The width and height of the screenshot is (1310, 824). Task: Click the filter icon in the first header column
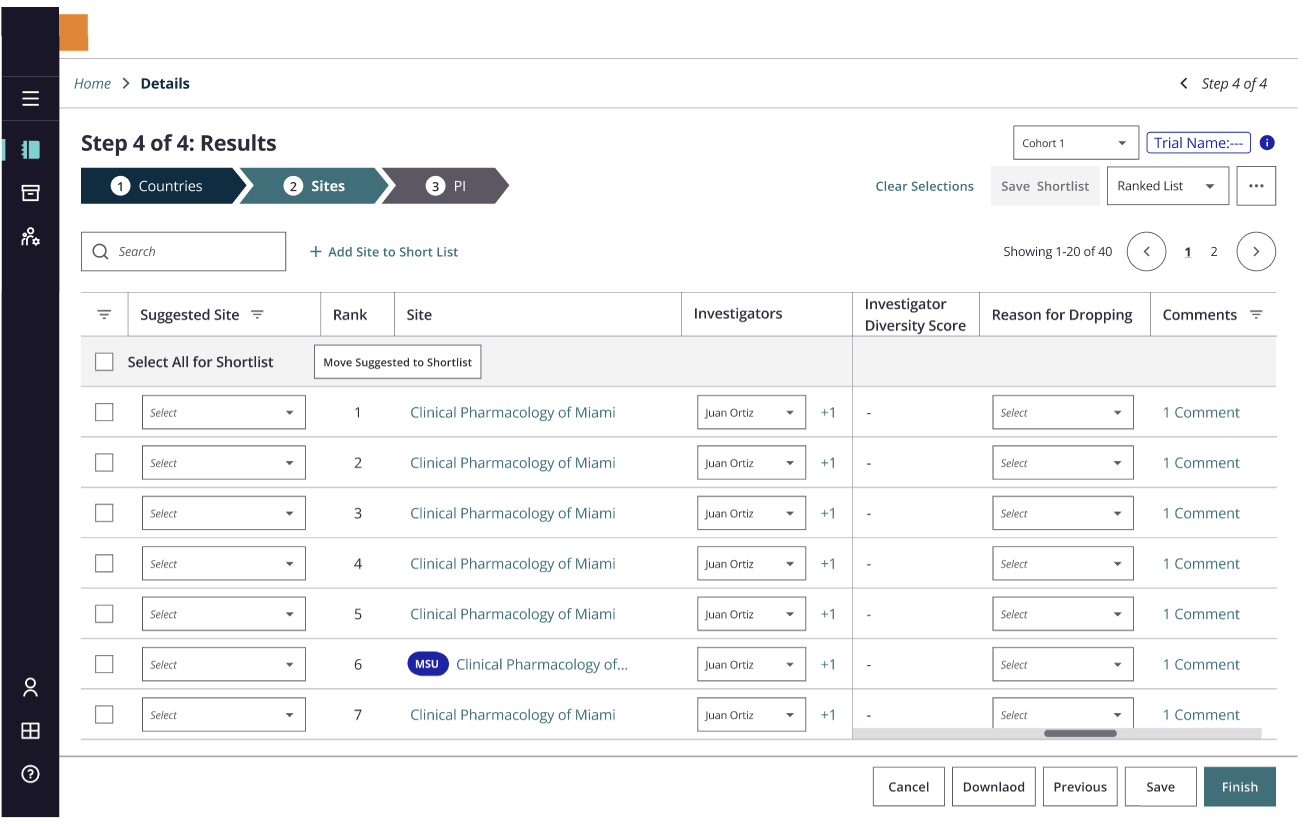[x=104, y=315]
